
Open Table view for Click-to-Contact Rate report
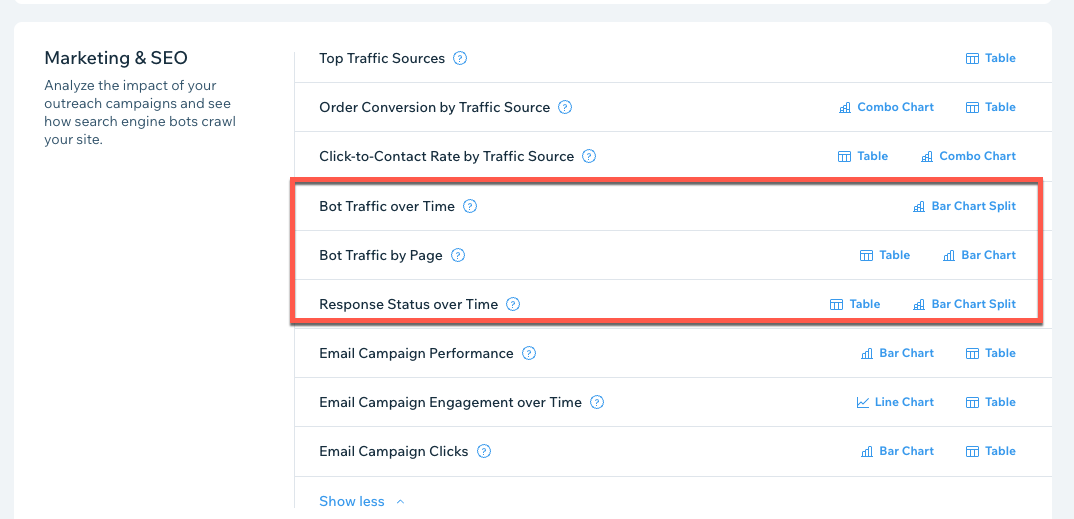862,156
